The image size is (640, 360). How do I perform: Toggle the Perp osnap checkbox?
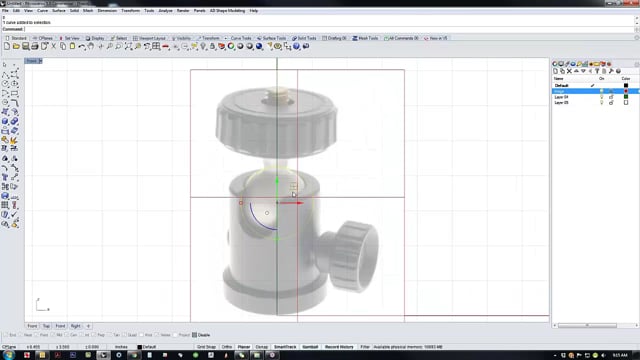pyautogui.click(x=93, y=335)
